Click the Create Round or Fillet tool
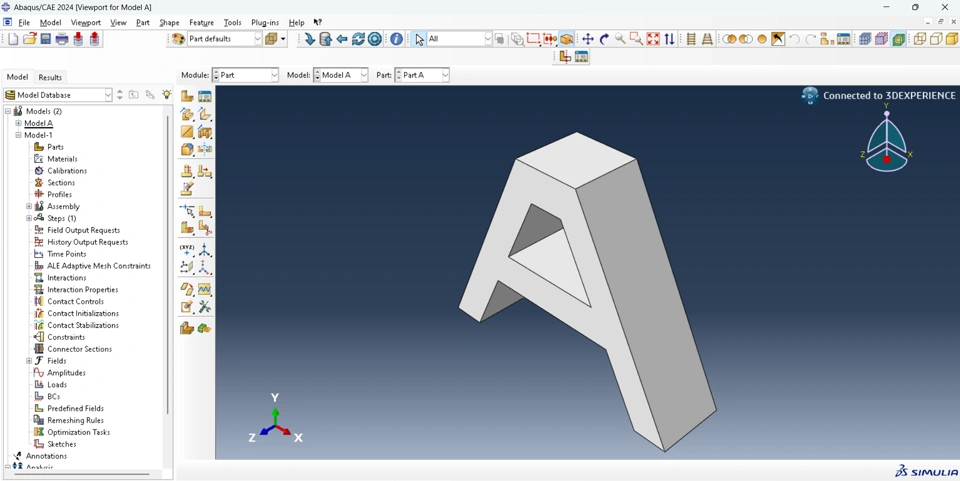960x481 pixels. (187, 149)
